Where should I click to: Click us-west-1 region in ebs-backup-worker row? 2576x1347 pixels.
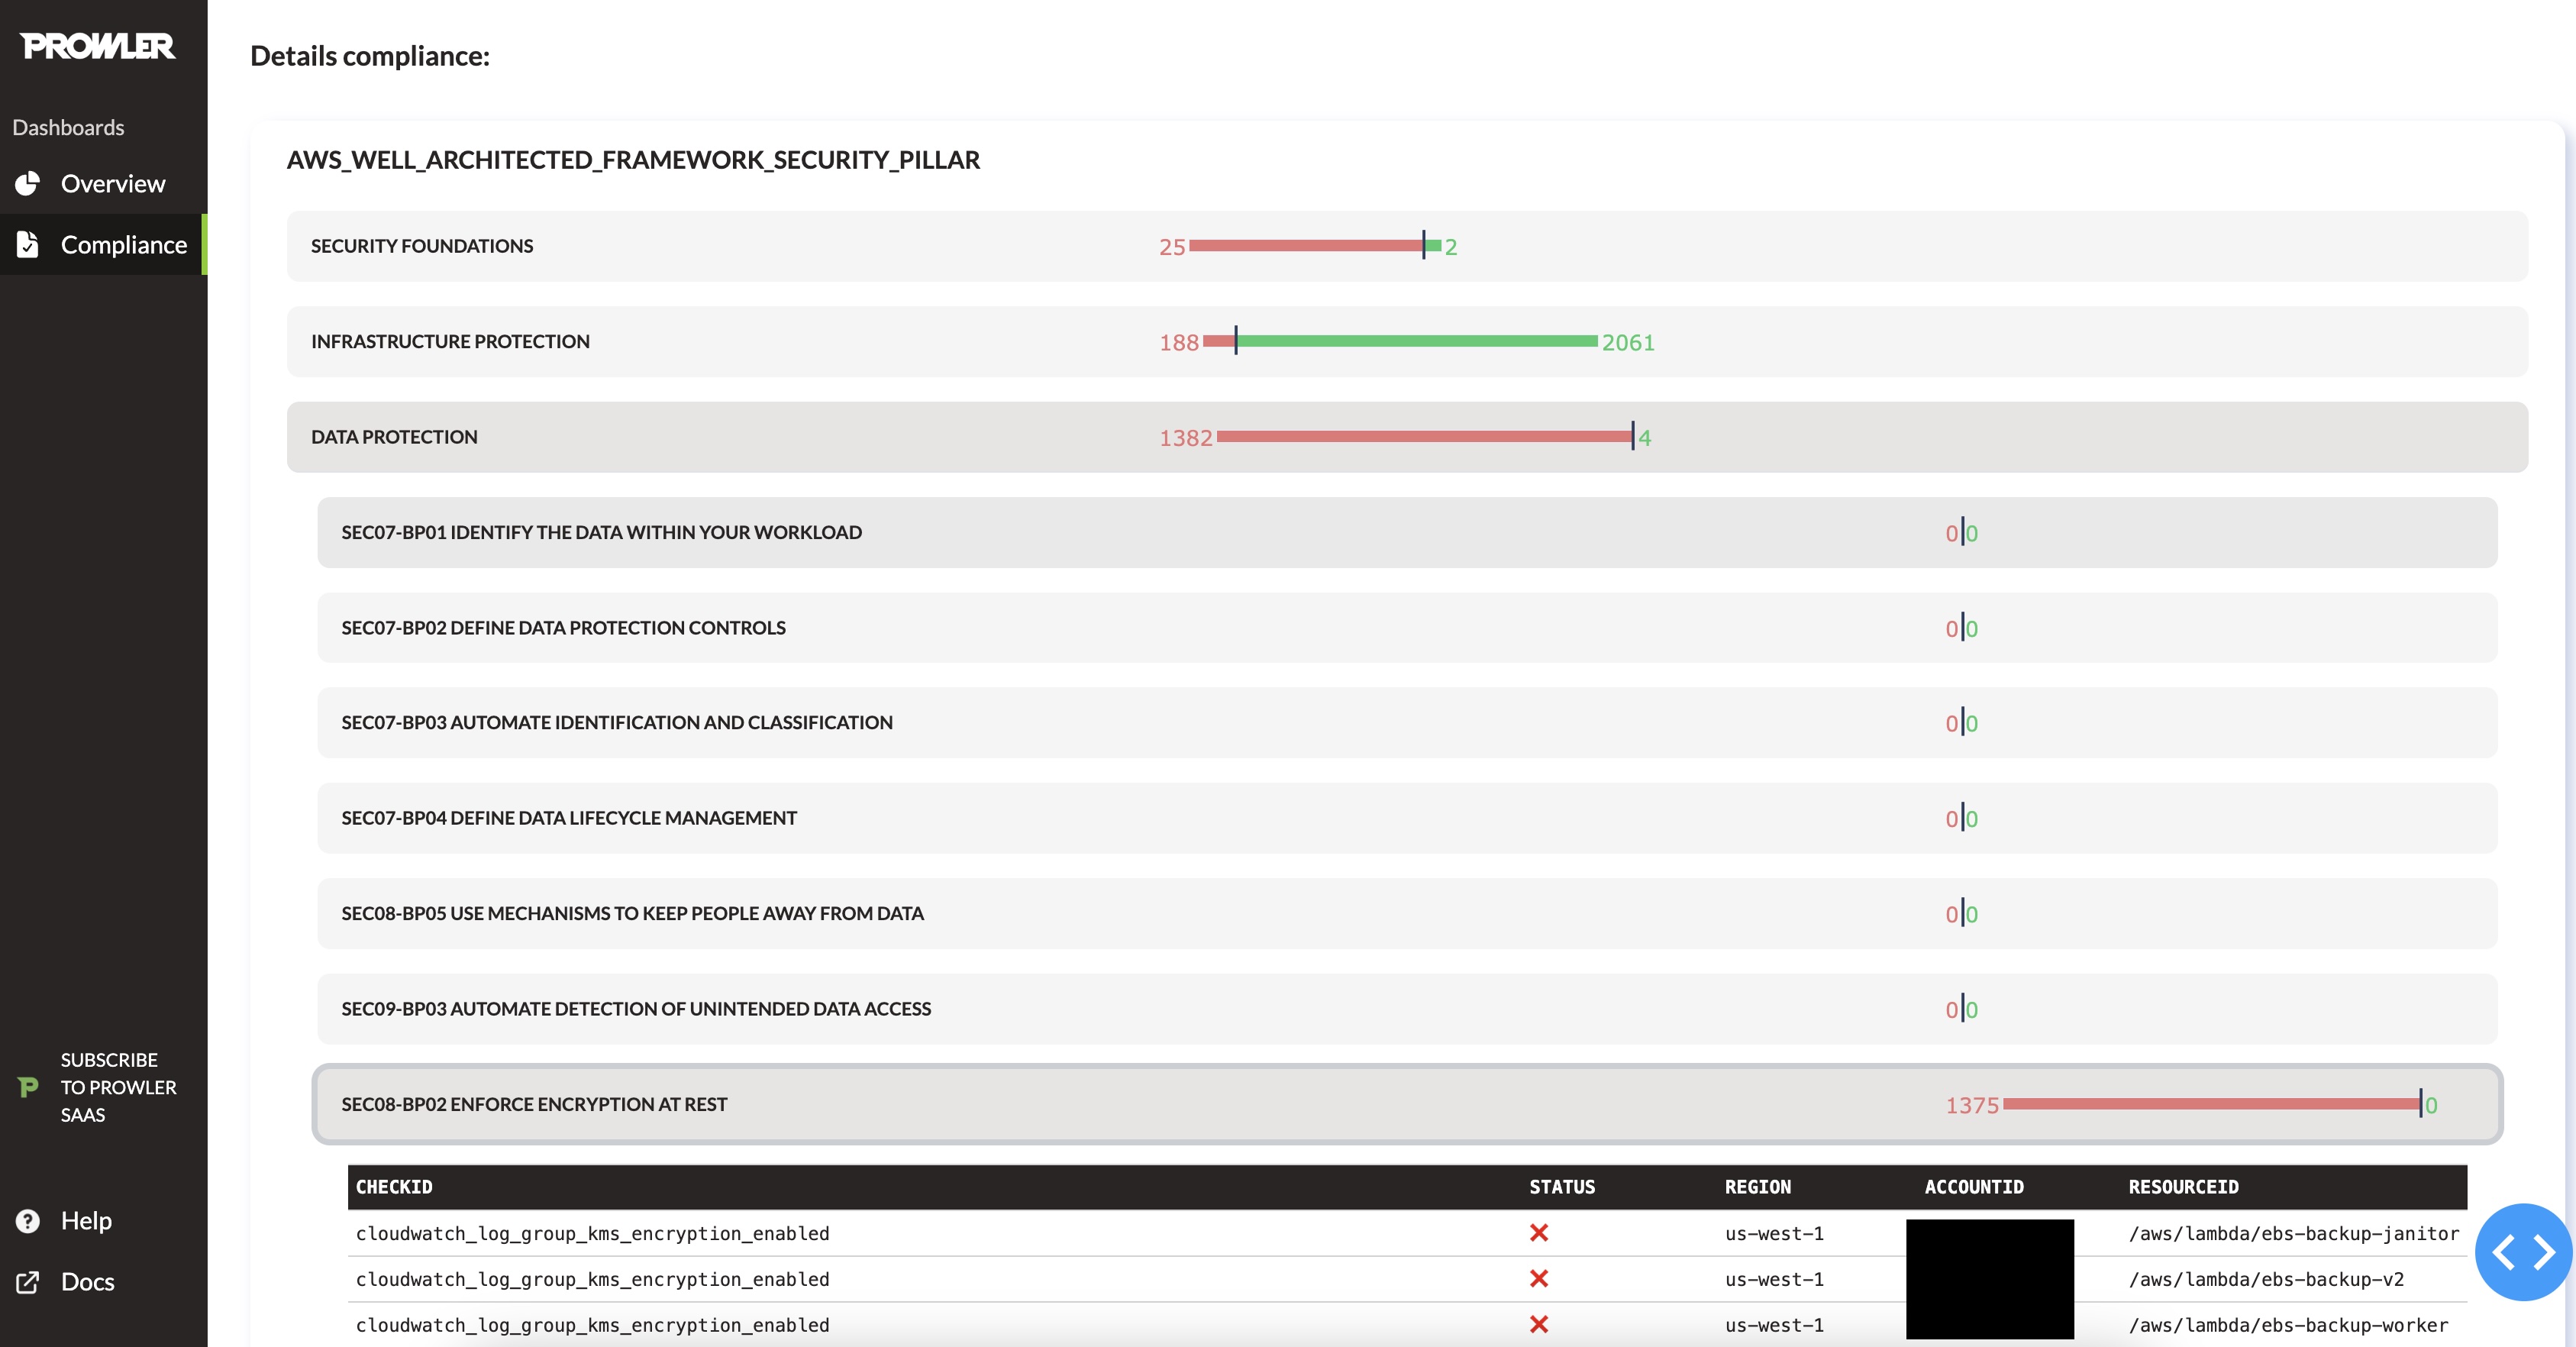point(1774,1326)
